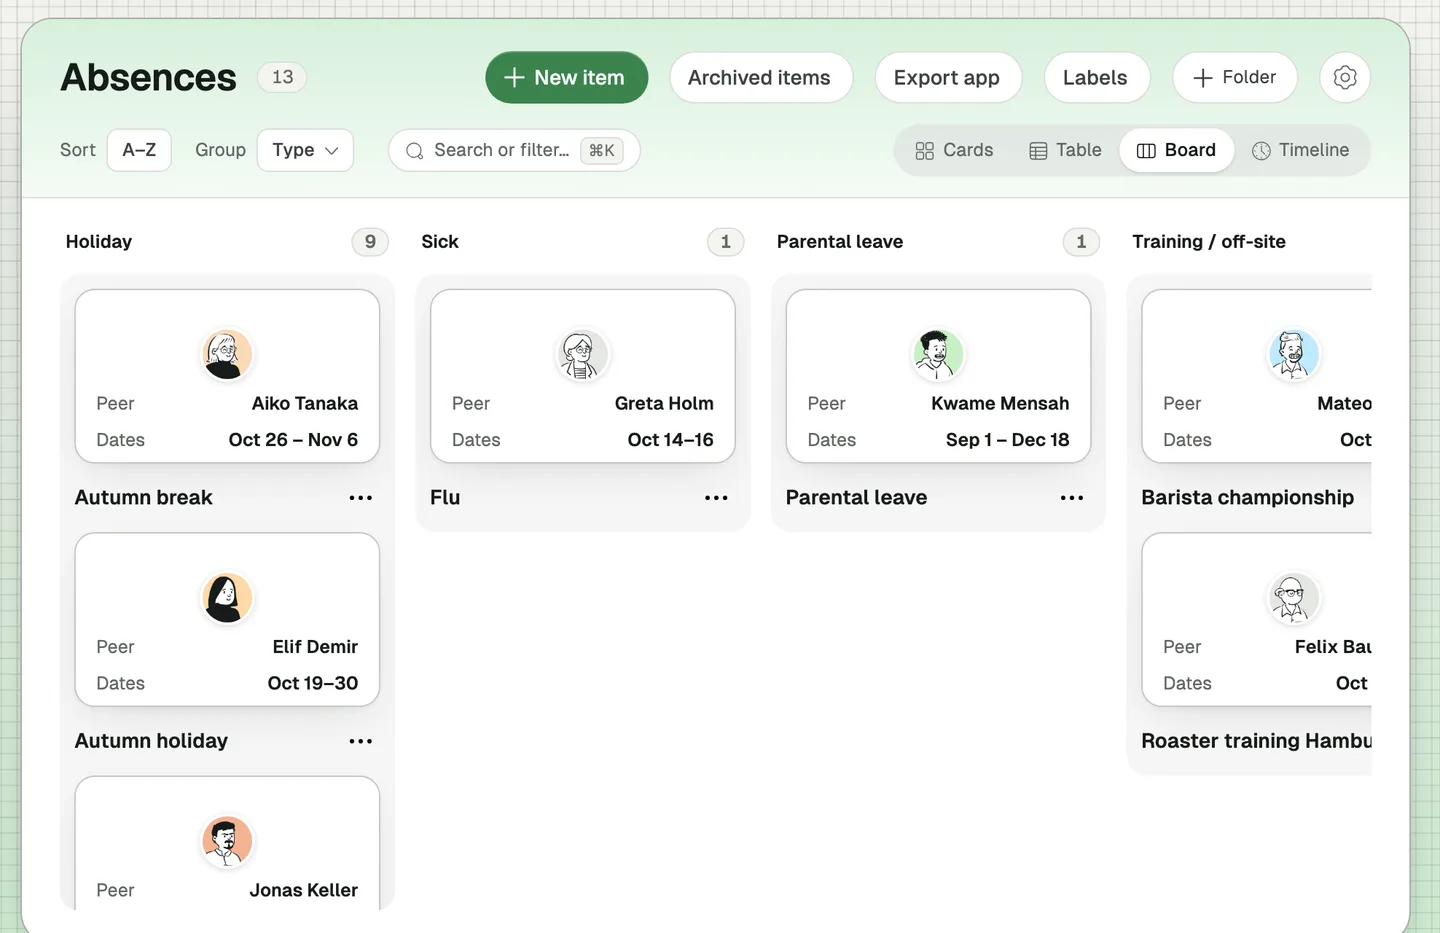Open more options for Autumn holiday
Screen dimensions: 1440x933
[360, 741]
